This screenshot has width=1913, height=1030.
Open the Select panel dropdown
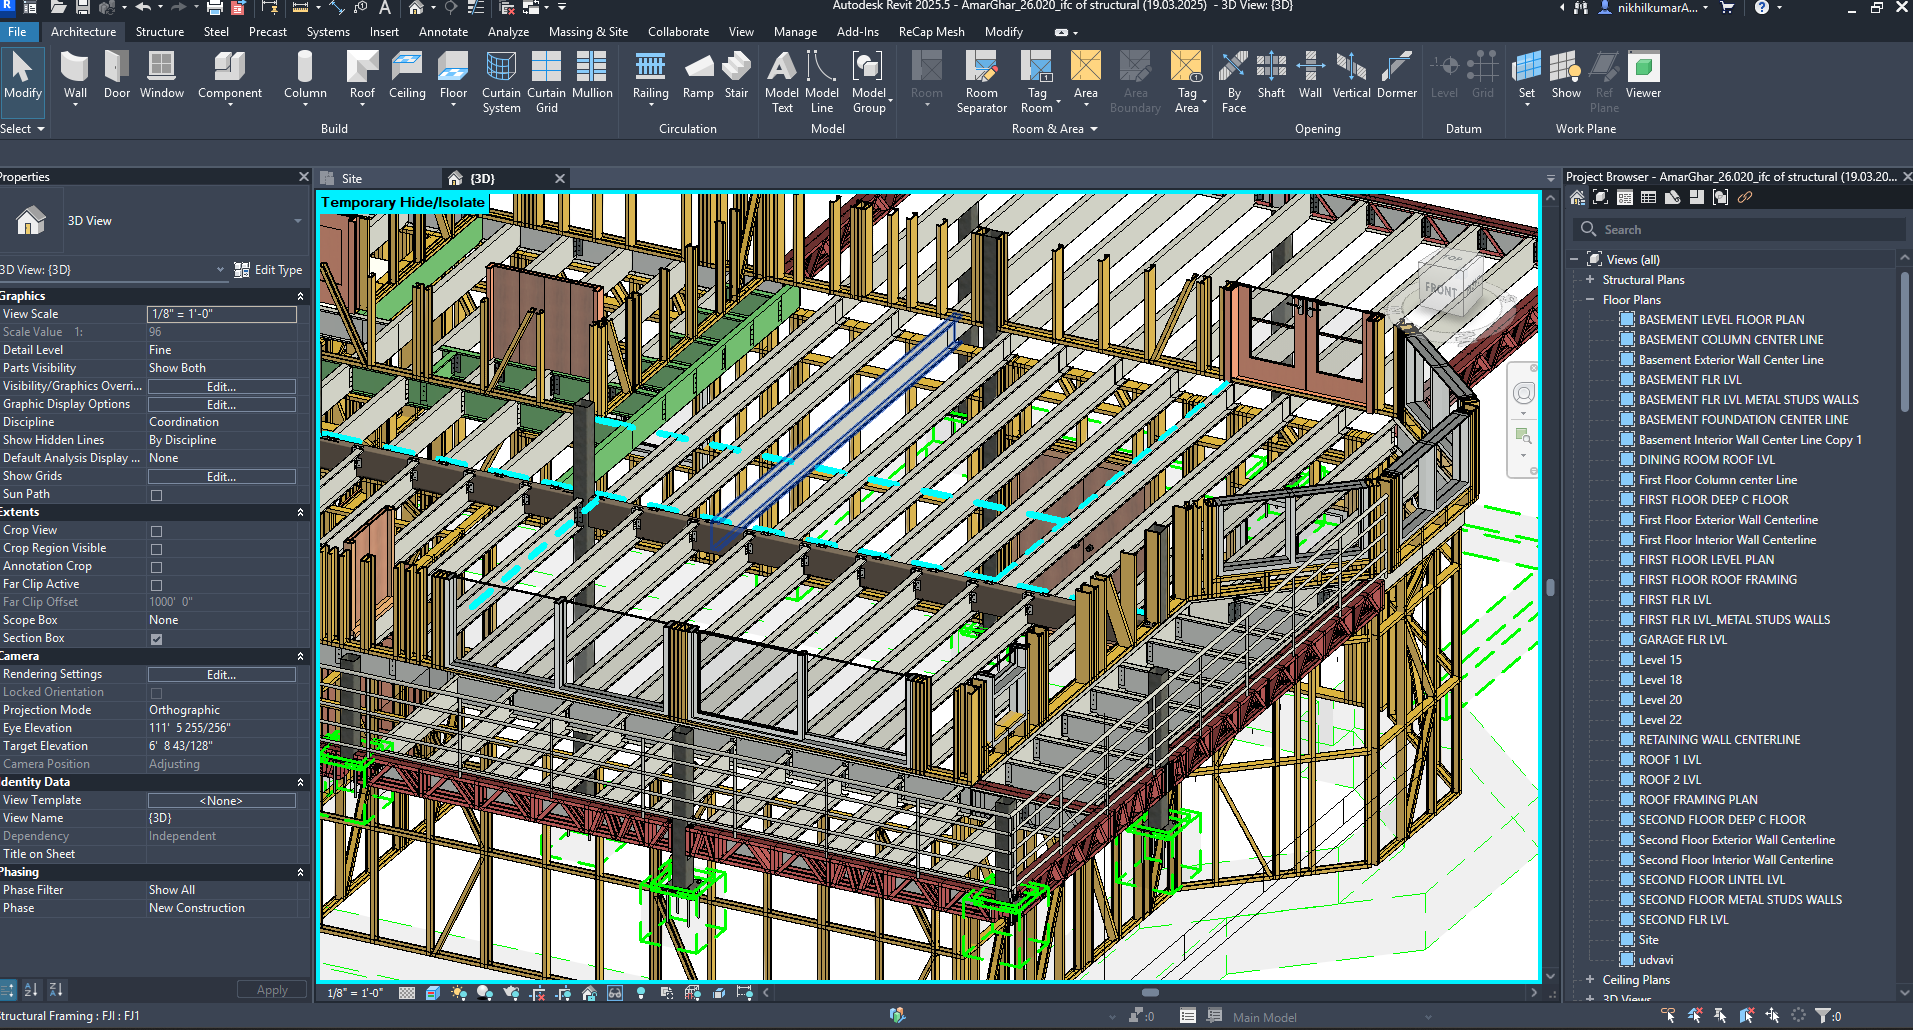pyautogui.click(x=22, y=129)
